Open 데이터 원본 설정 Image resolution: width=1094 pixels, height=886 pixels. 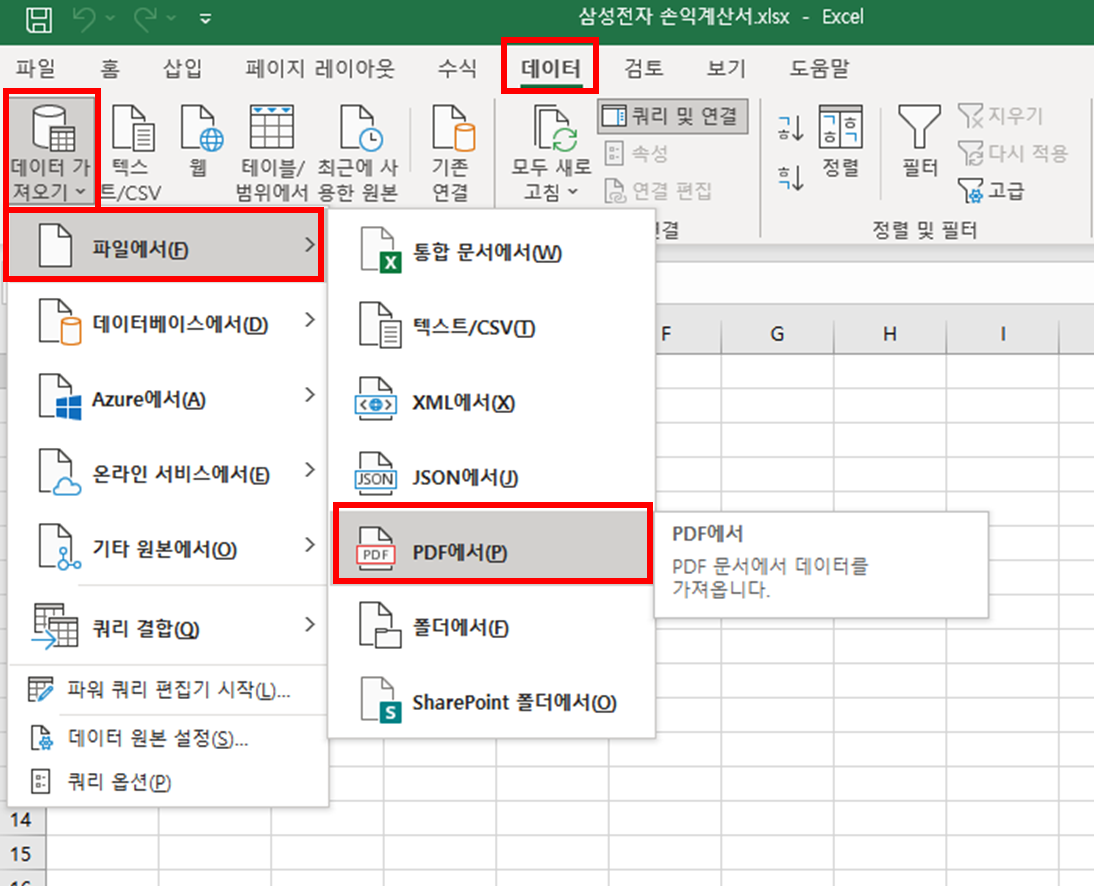pos(167,737)
